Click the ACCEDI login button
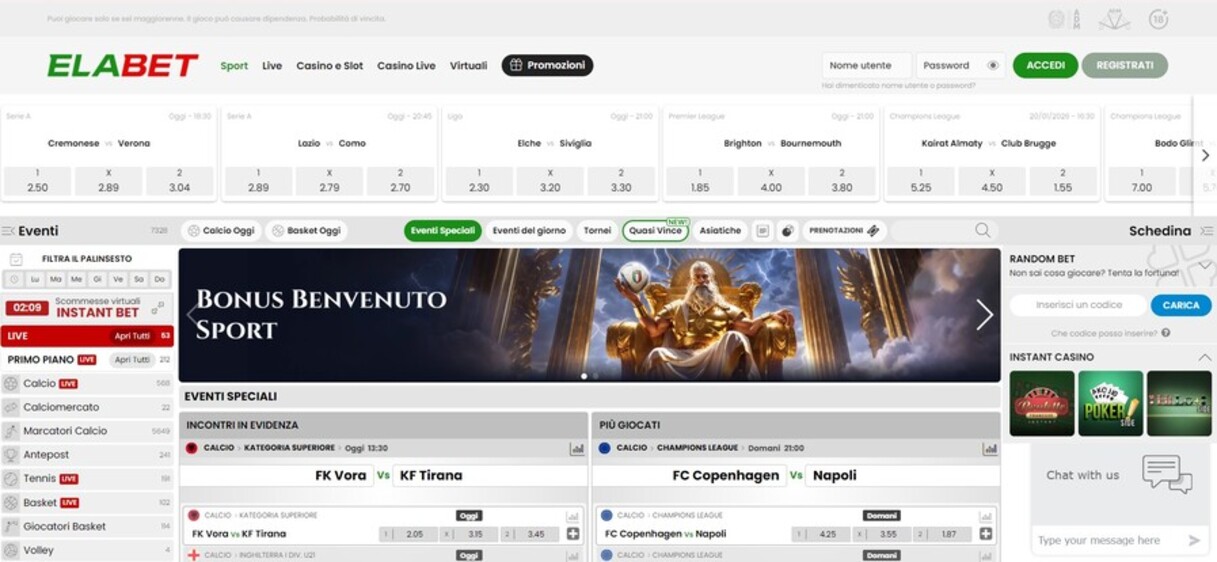This screenshot has height=562, width=1217. (x=1045, y=65)
